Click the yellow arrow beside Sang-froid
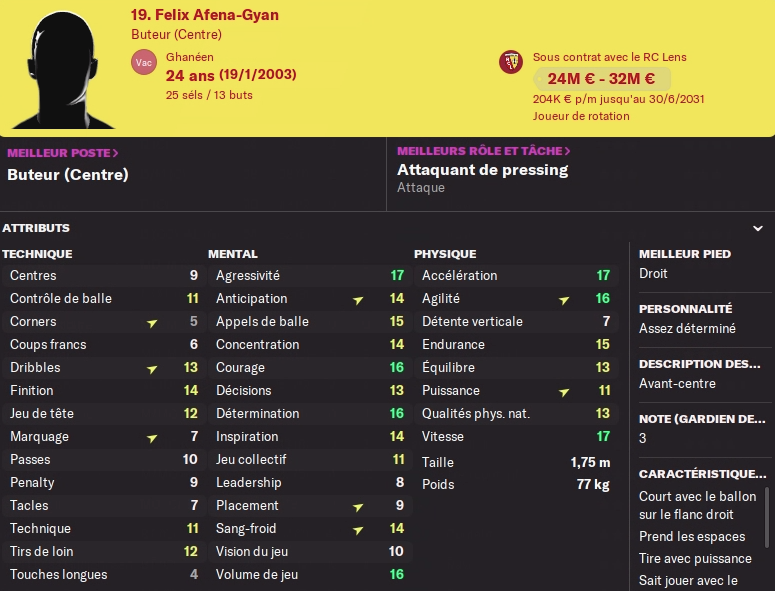Image resolution: width=775 pixels, height=591 pixels. (x=358, y=529)
